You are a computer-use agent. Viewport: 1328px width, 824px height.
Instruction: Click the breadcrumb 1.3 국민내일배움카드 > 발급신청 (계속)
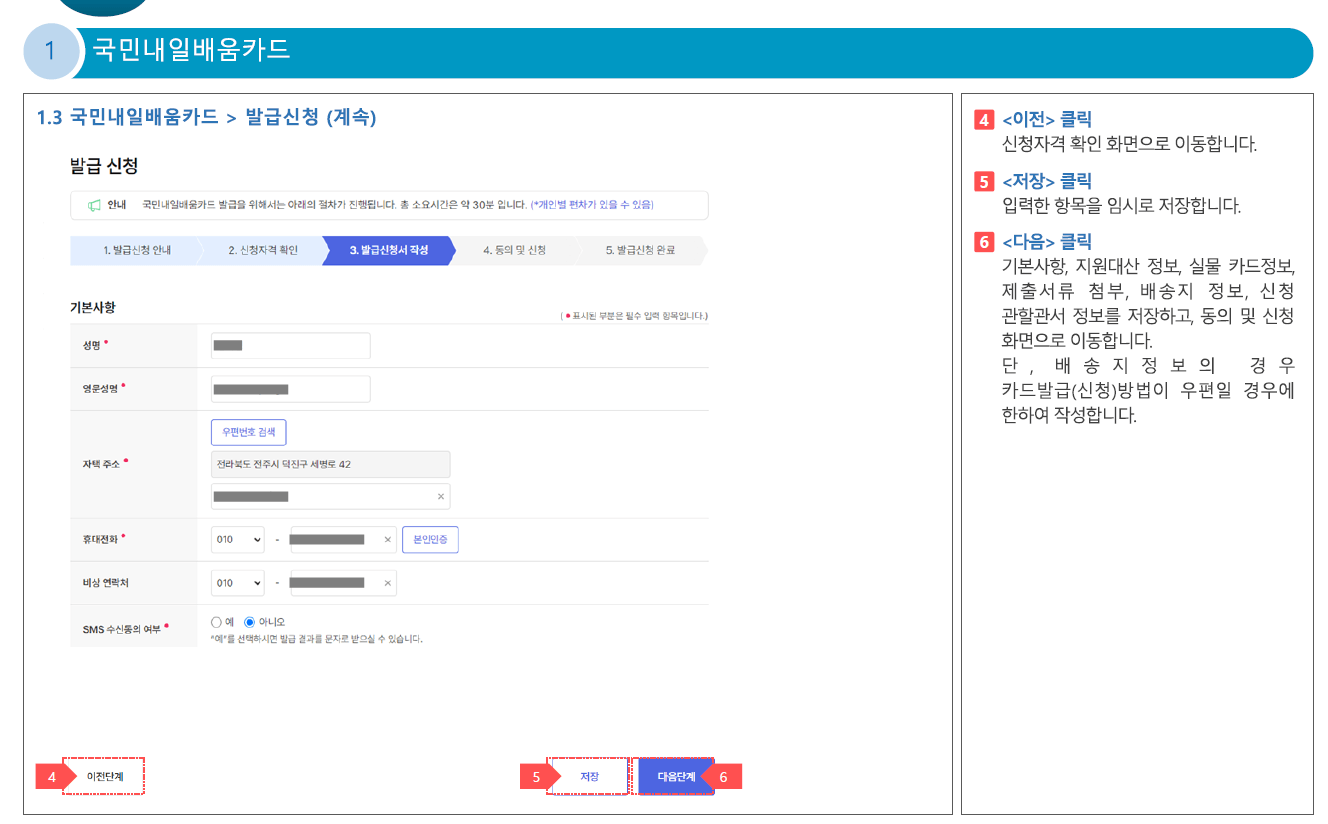[207, 117]
